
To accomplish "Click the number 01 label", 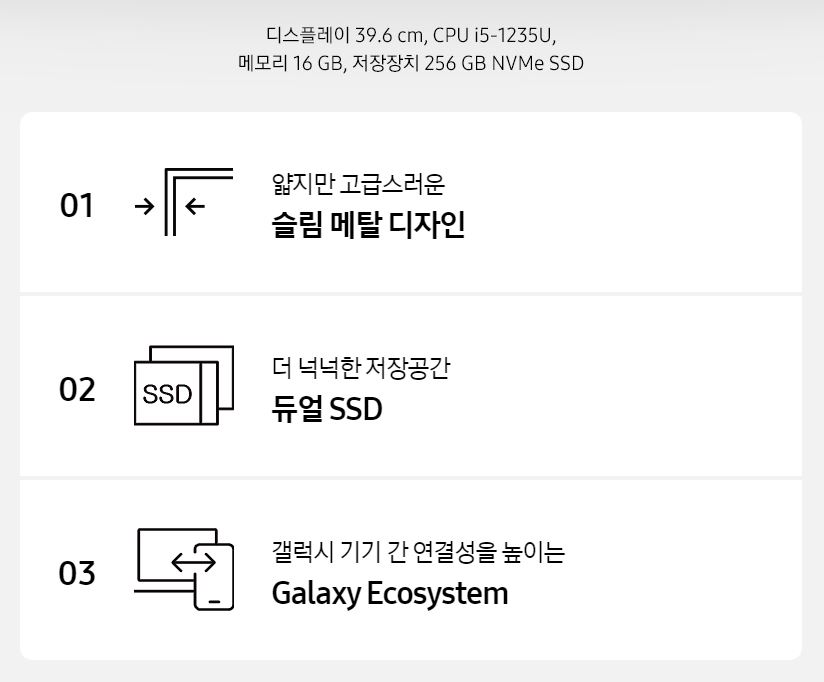I will (x=77, y=205).
